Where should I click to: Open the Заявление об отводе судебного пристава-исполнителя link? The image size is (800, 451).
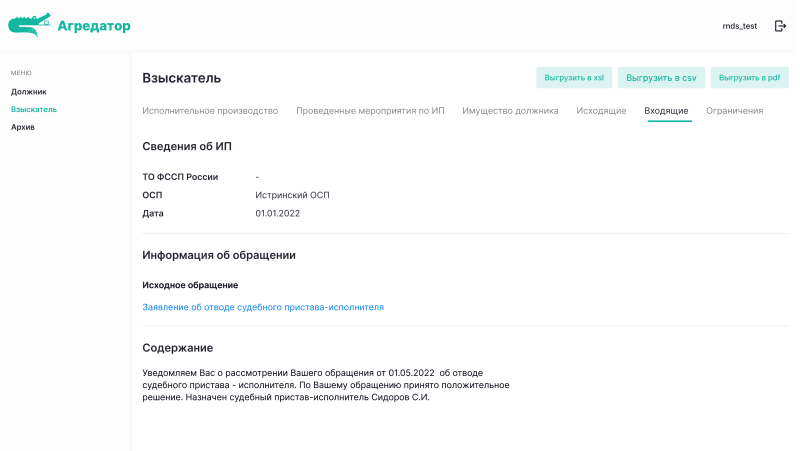[263, 307]
